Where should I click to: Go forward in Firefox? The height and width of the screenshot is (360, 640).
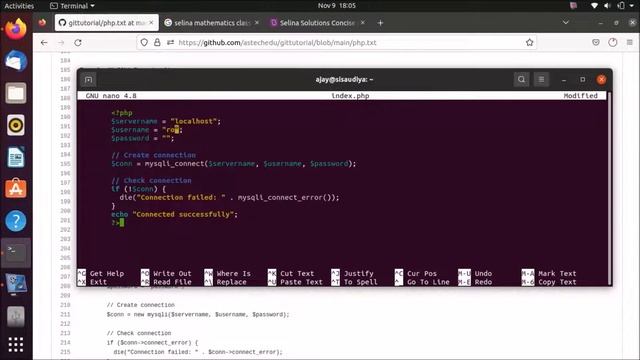[x=61, y=42]
